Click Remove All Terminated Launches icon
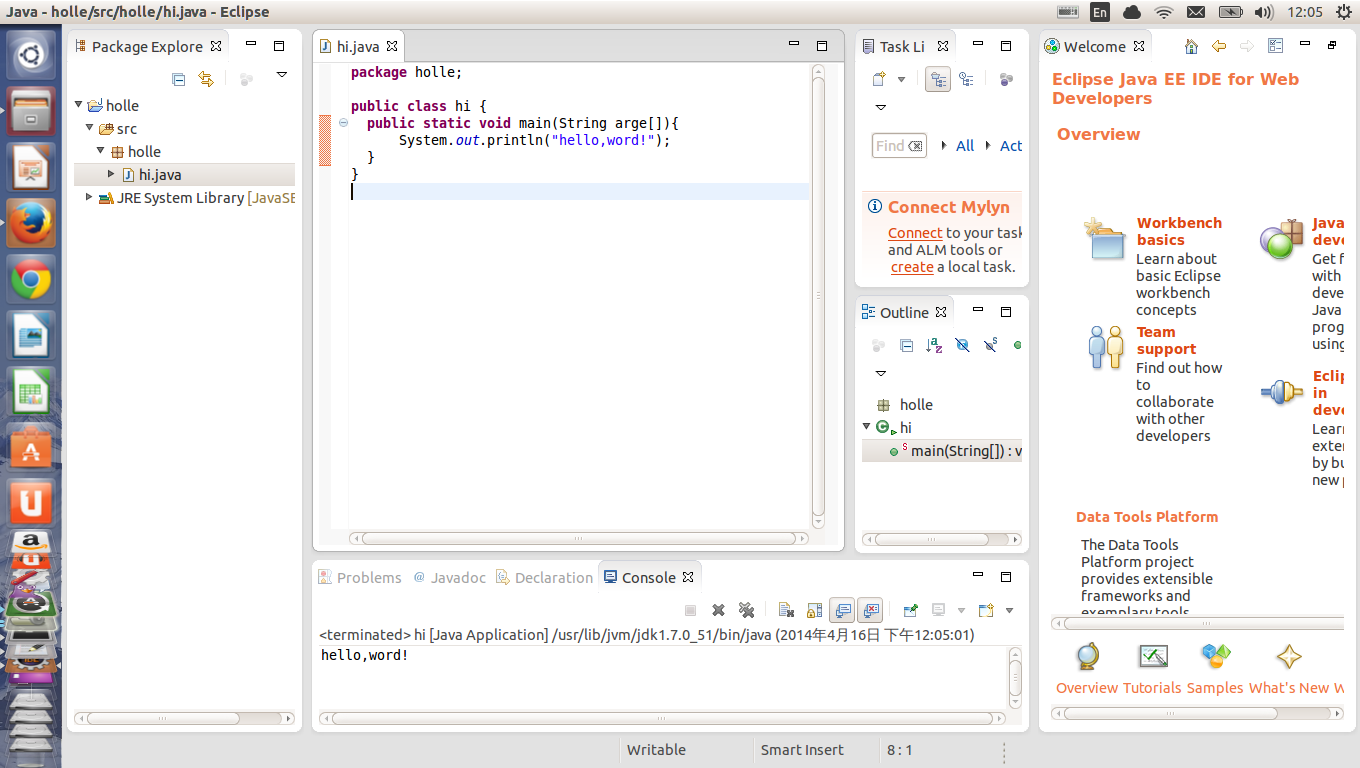1360x768 pixels. coord(746,610)
